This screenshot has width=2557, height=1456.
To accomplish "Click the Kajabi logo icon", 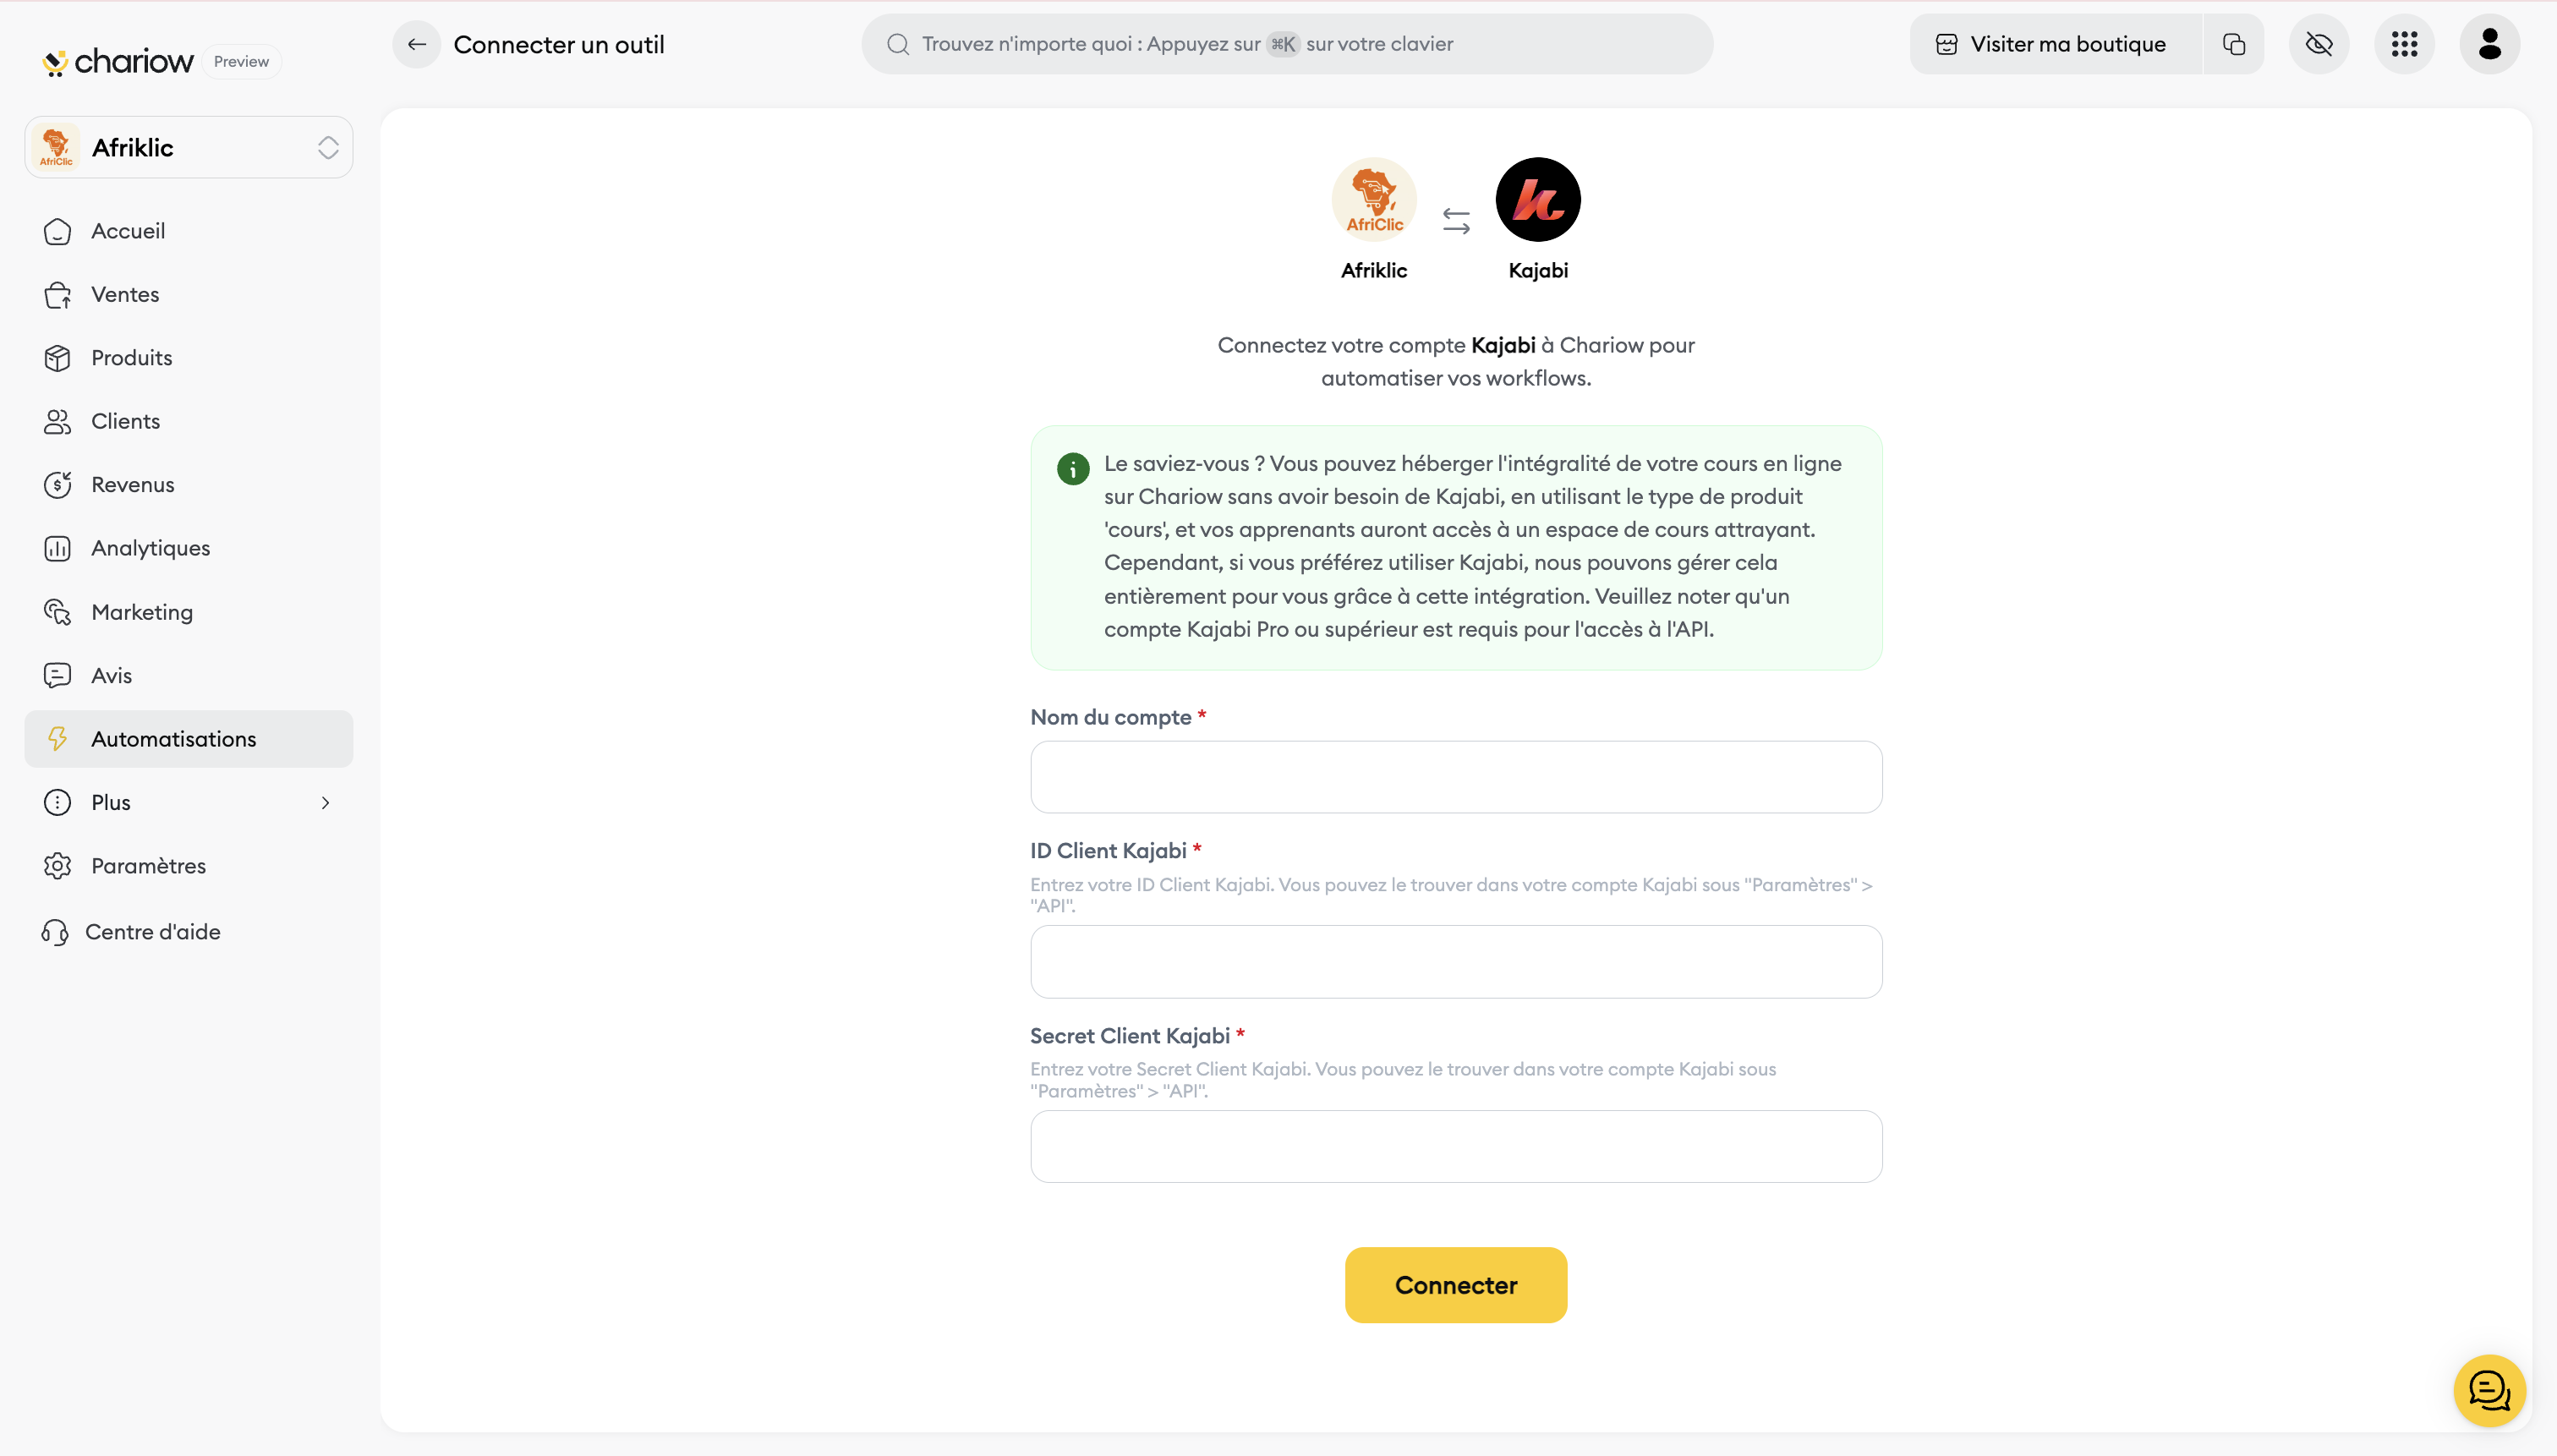I will point(1537,200).
